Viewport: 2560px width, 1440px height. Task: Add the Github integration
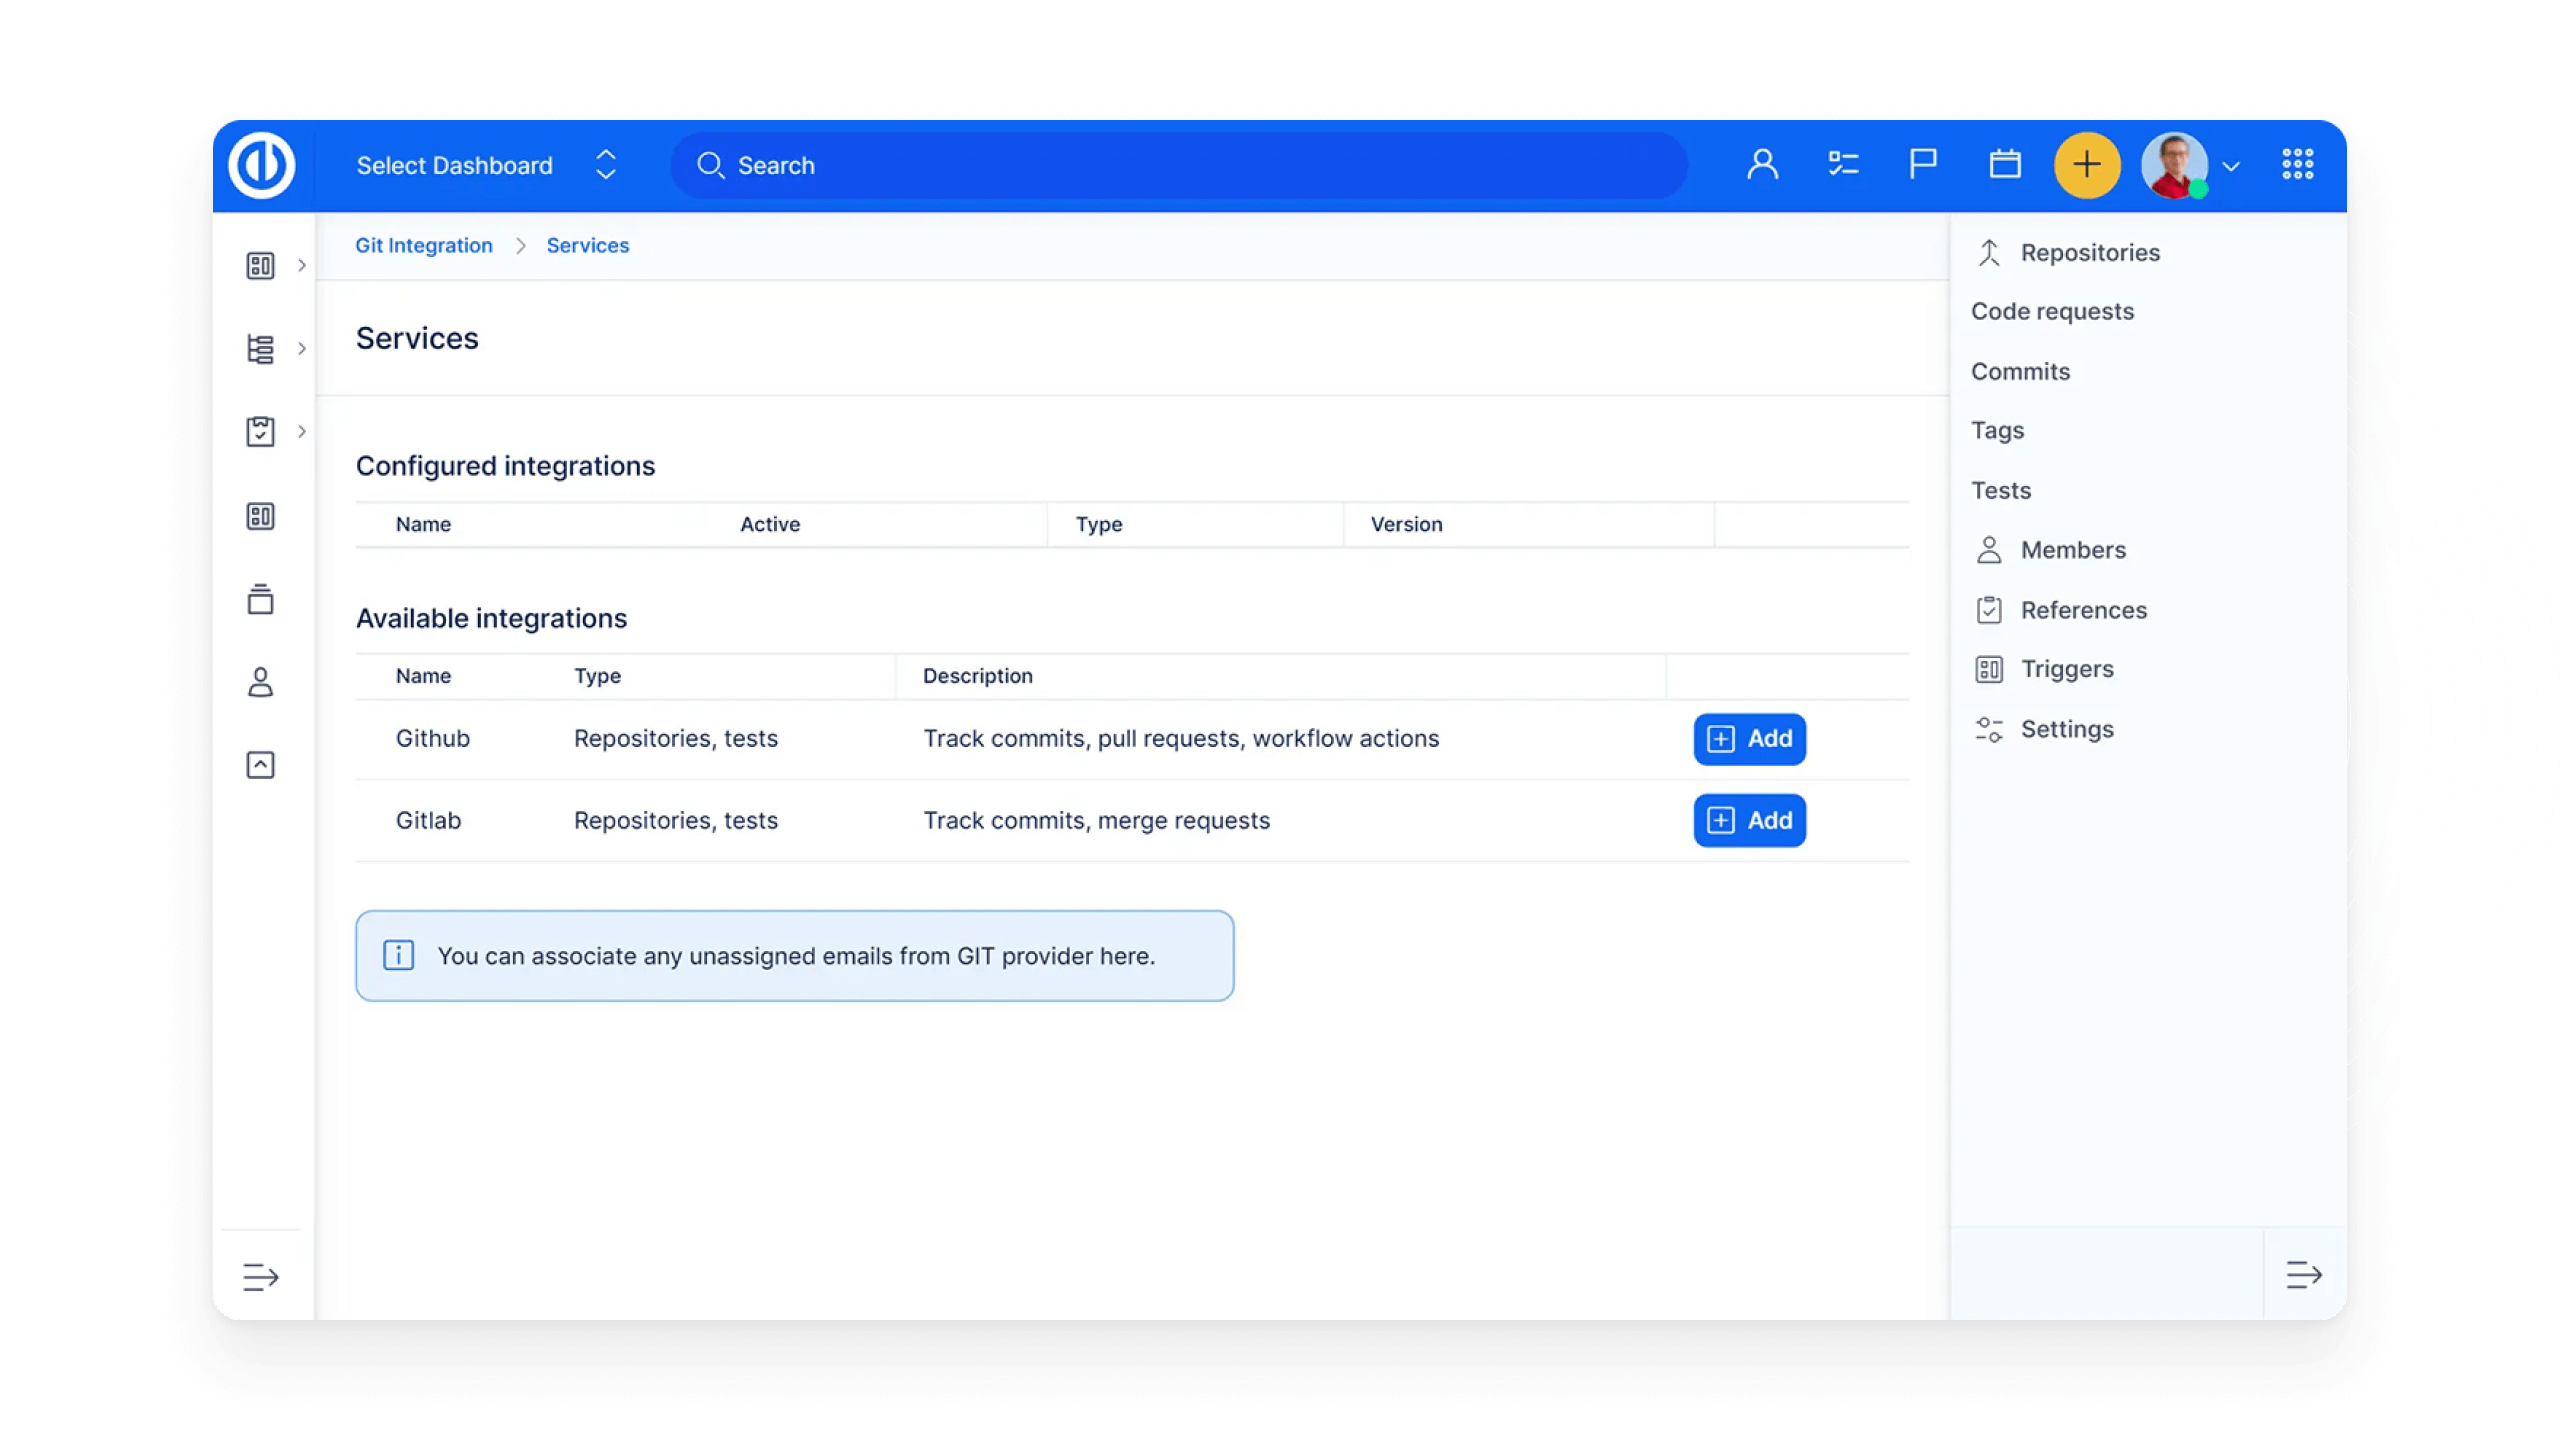point(1749,739)
